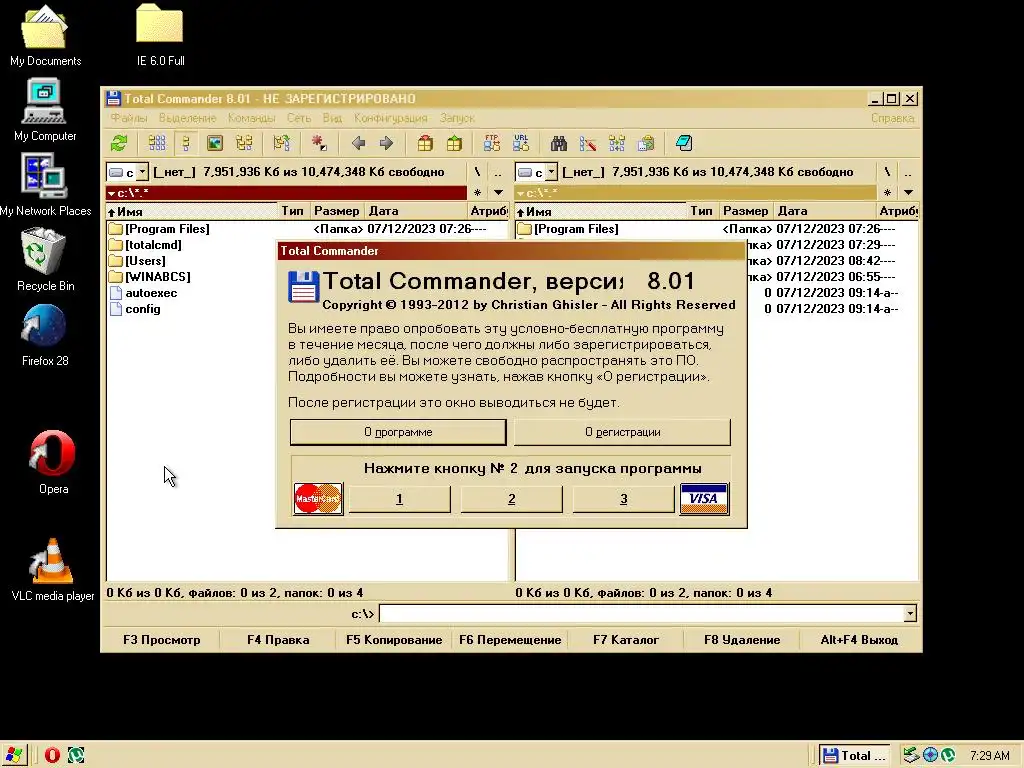The image size is (1024, 768).
Task: Click the pack files toolbar icon
Action: point(425,143)
